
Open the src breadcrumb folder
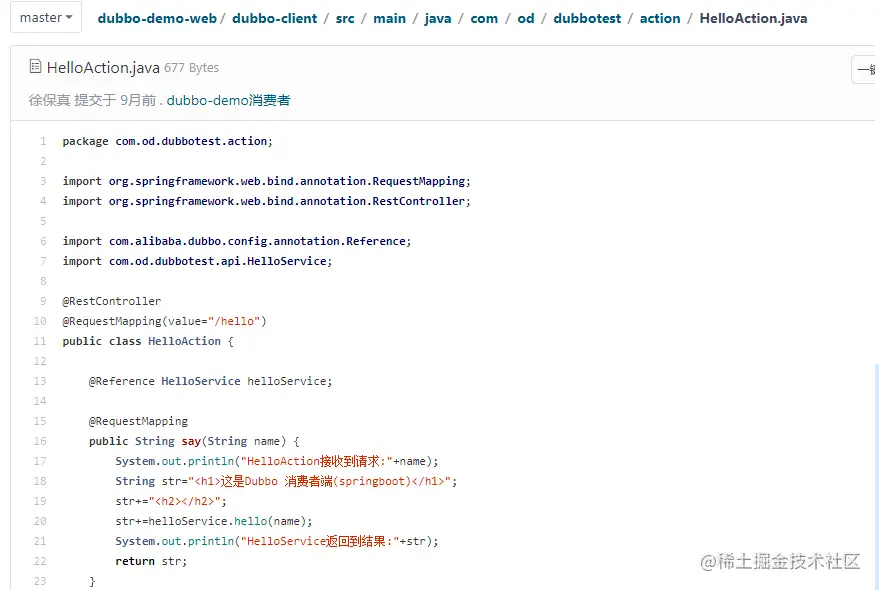[345, 19]
